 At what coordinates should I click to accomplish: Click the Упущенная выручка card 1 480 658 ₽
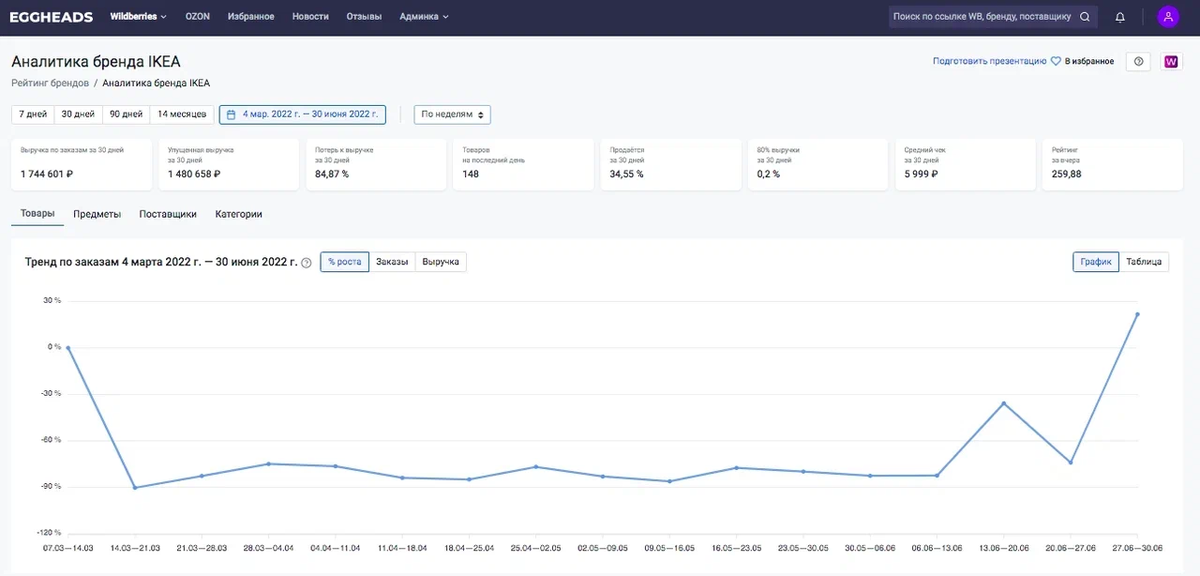(x=229, y=164)
